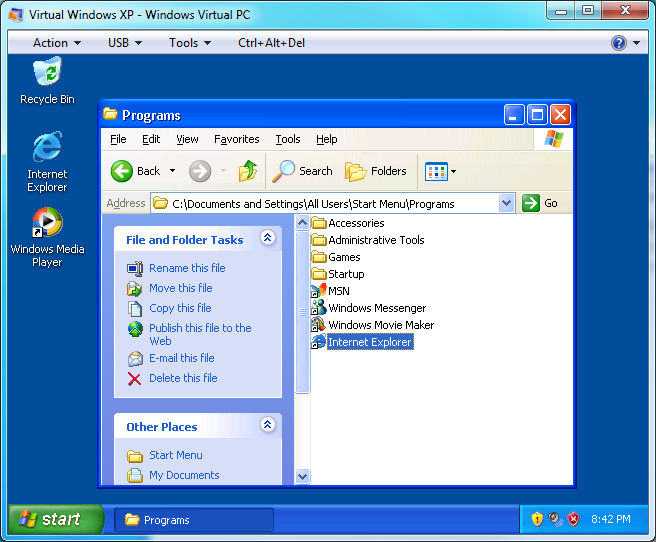Open the Virtual PC Tools menu

click(190, 43)
